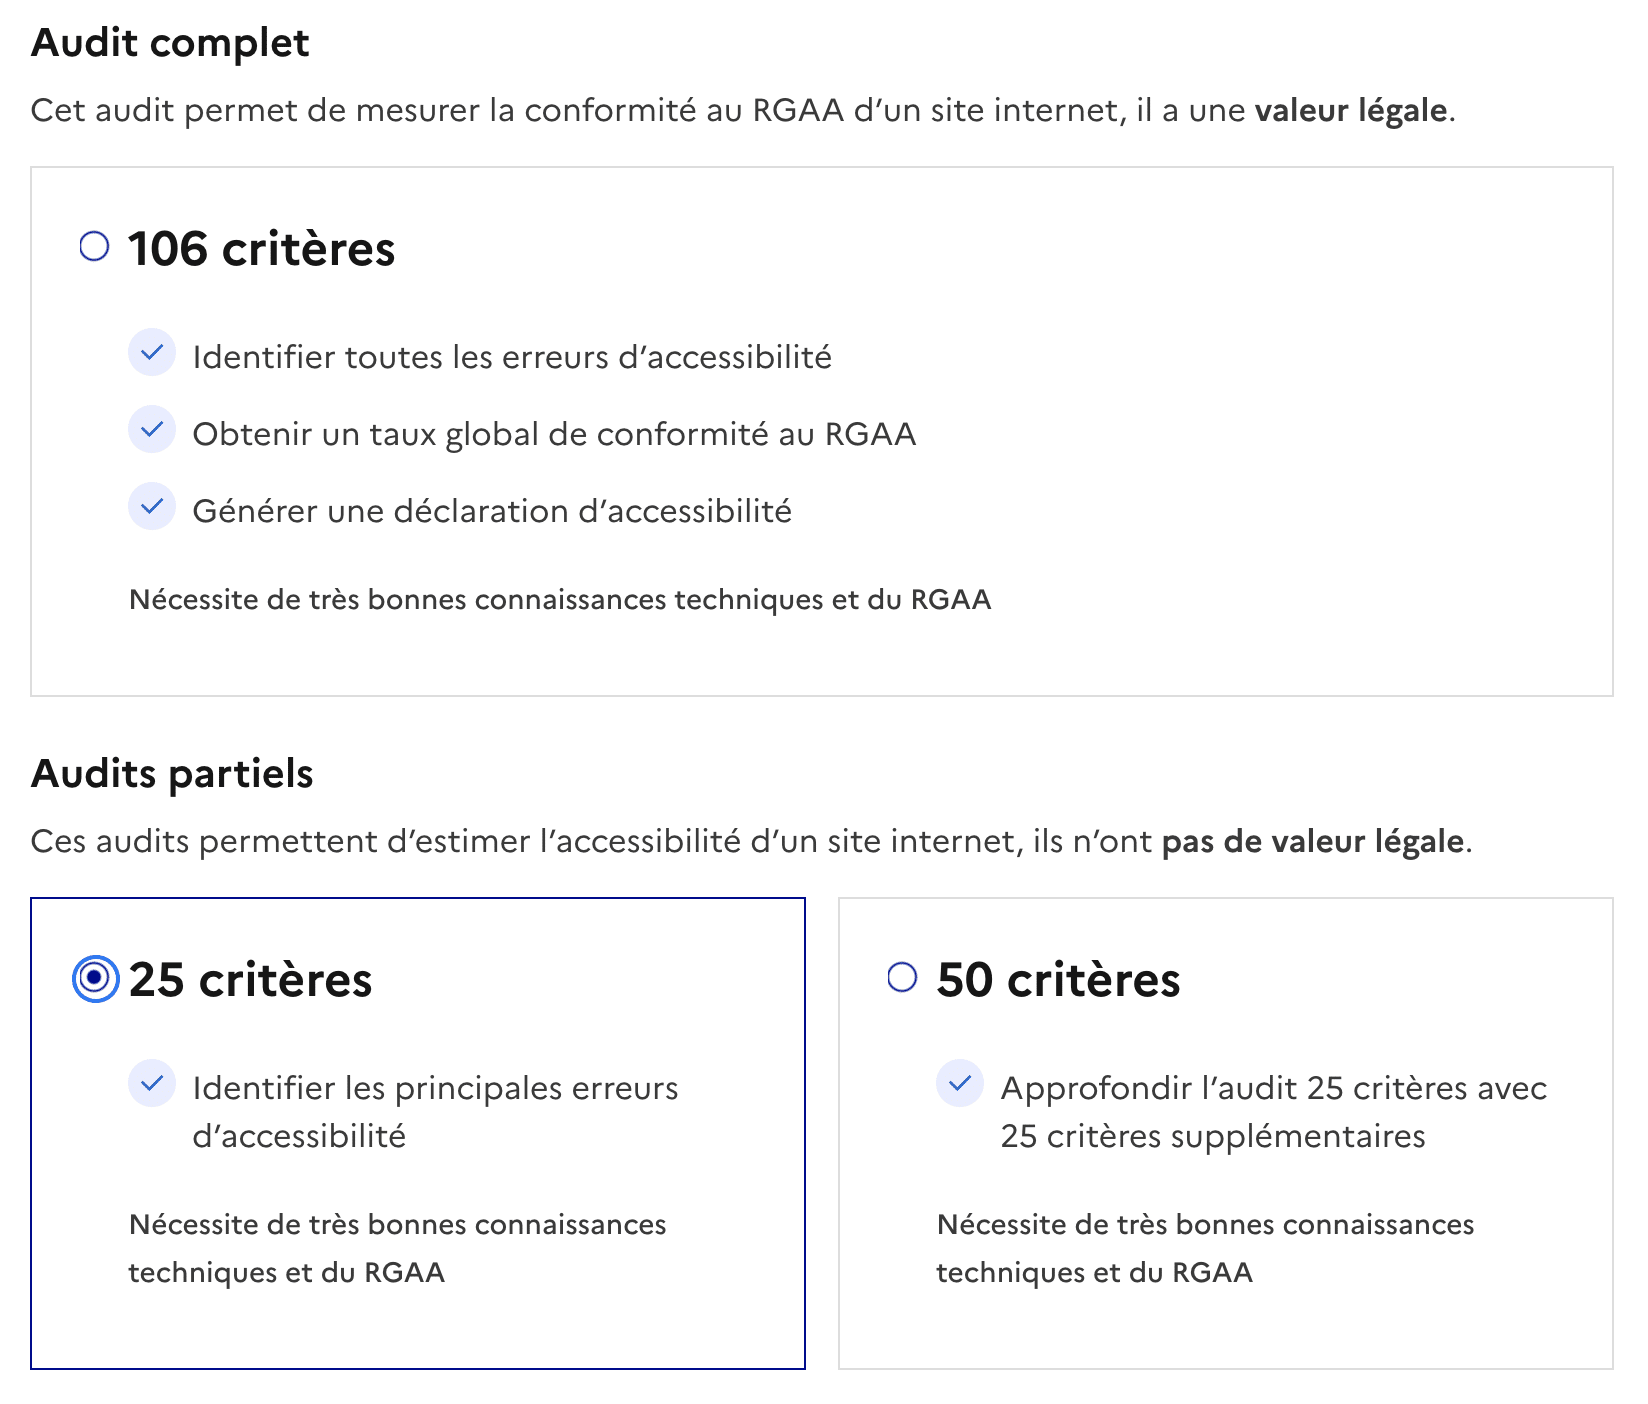Image resolution: width=1648 pixels, height=1404 pixels.
Task: Click checkmark icon beside Identifier toutes les erreurs
Action: [x=152, y=353]
